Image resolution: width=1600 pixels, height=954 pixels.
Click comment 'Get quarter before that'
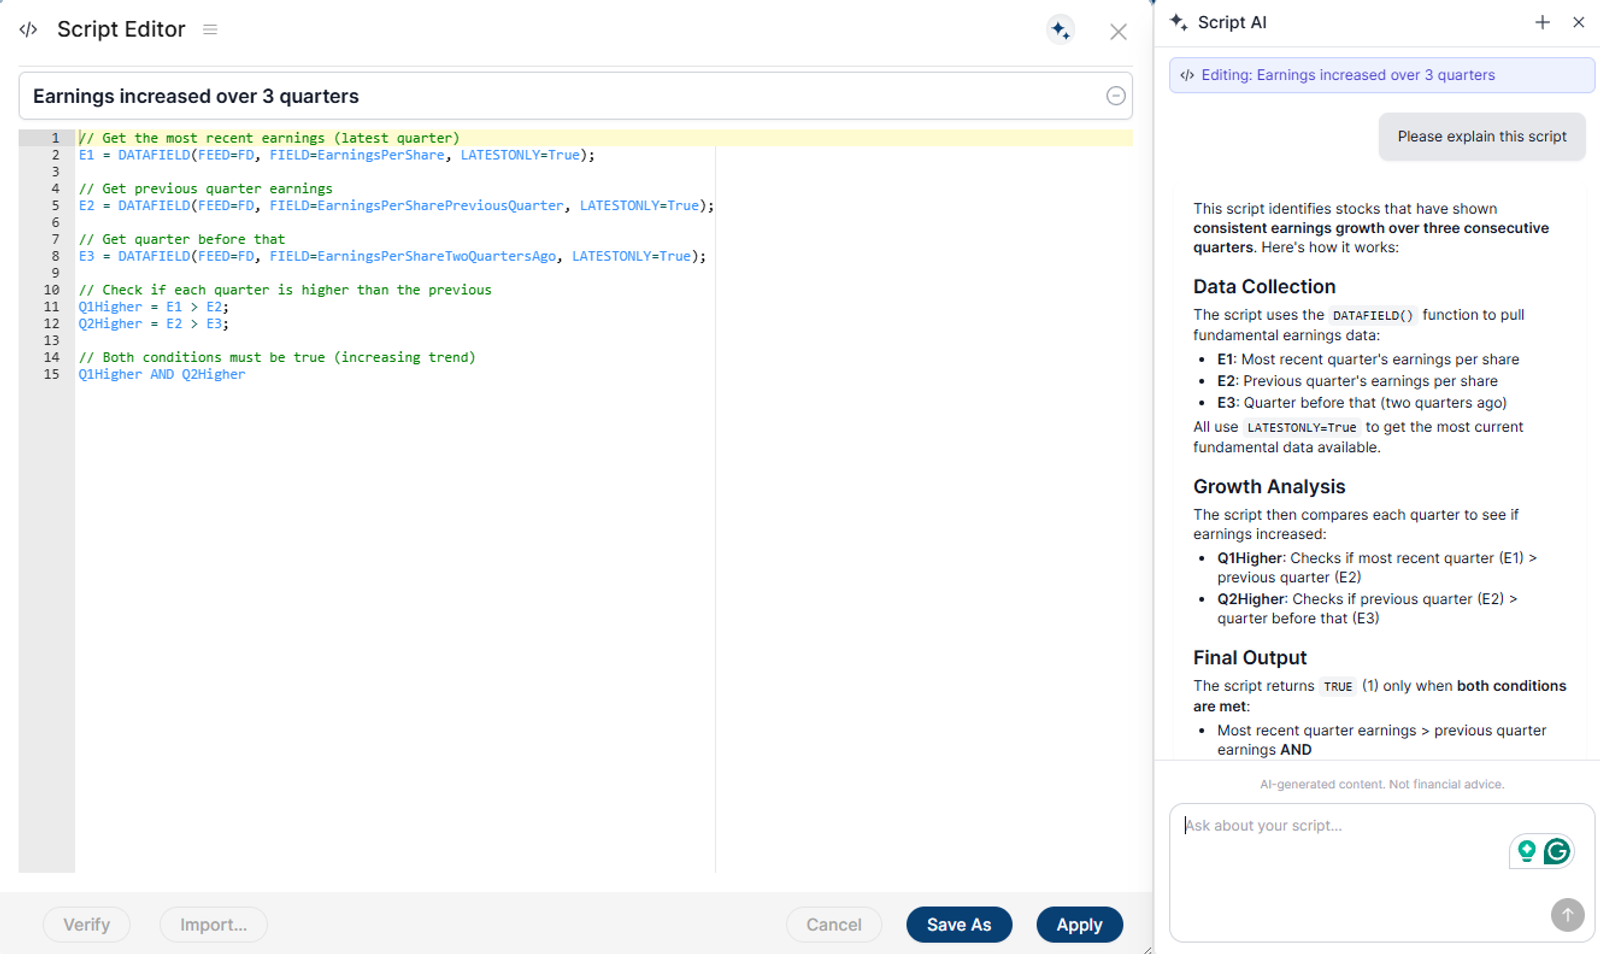click(182, 239)
